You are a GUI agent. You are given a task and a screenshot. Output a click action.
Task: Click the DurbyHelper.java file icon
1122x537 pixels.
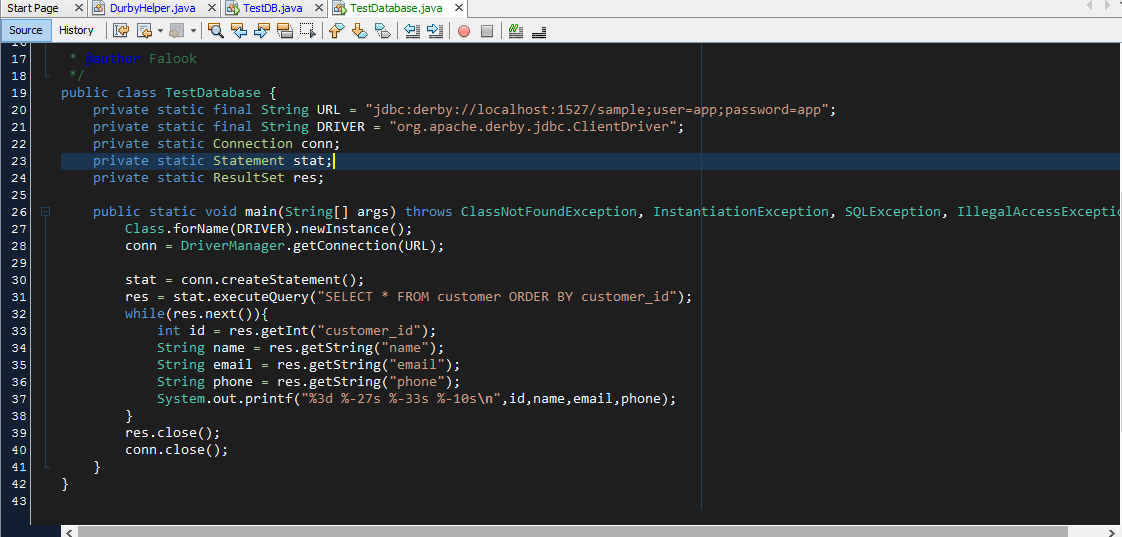[99, 9]
